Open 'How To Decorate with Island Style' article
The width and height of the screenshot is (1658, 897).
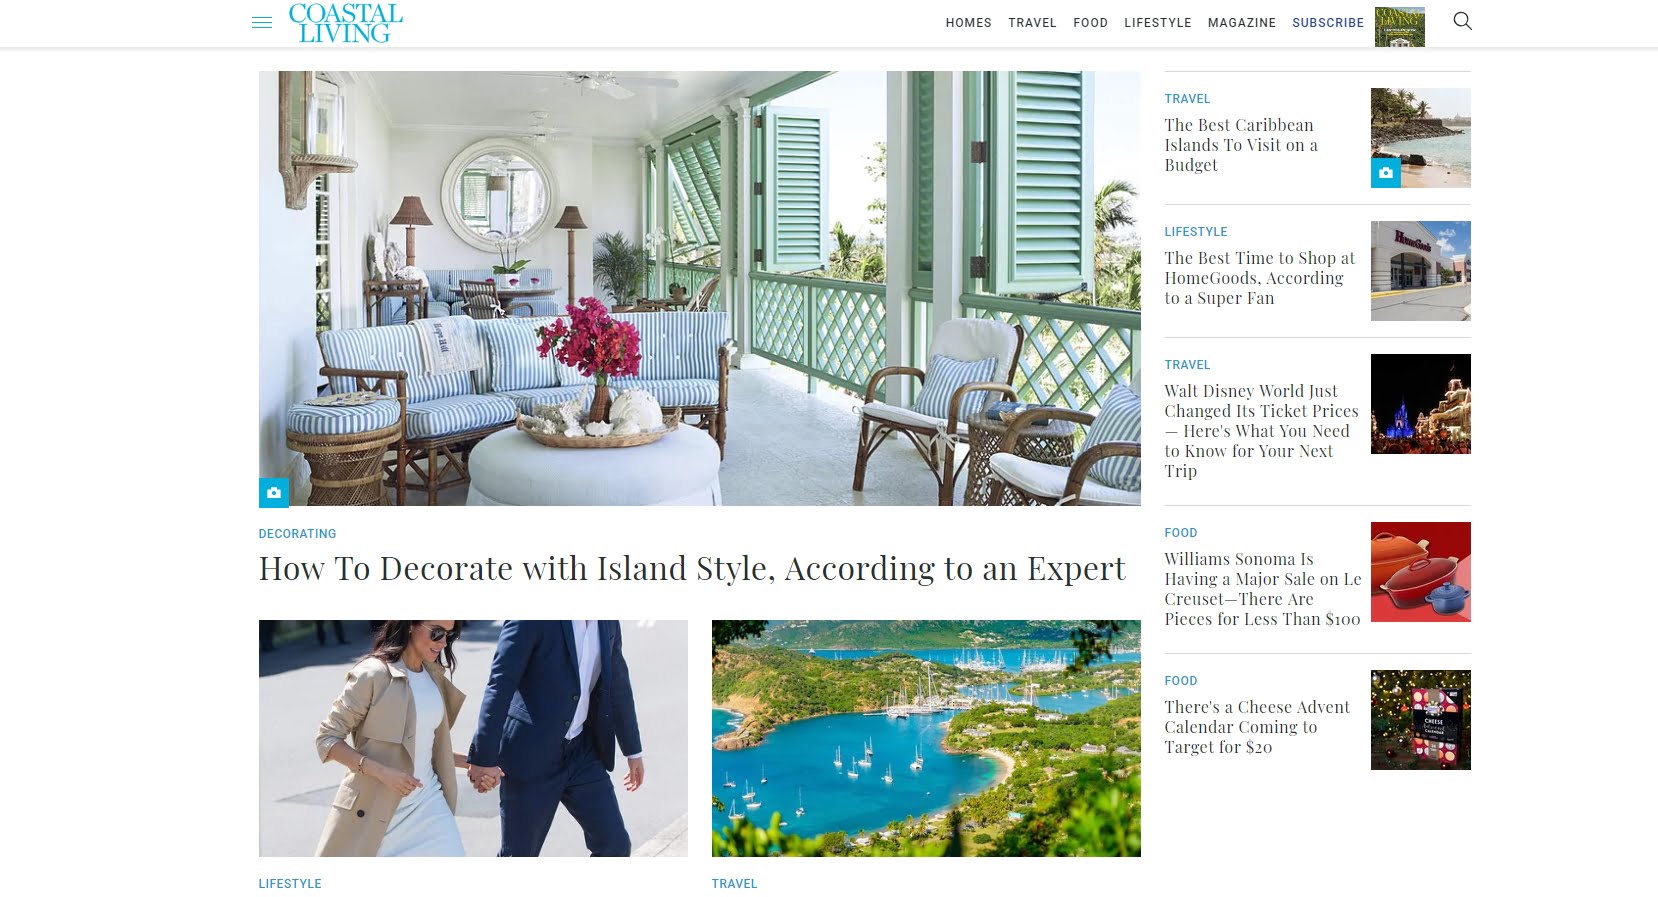[x=692, y=568]
